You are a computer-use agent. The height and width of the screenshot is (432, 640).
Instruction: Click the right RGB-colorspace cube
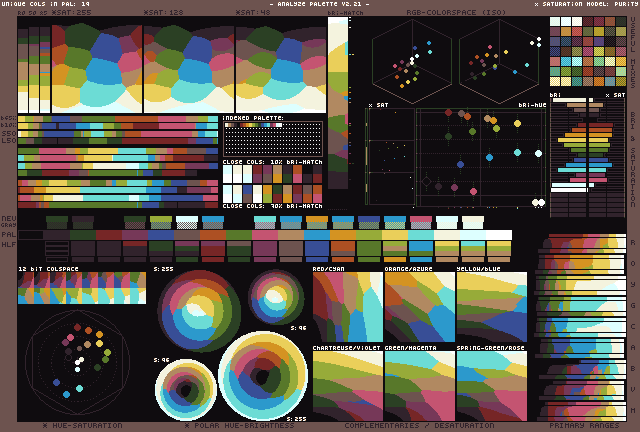pos(501,59)
